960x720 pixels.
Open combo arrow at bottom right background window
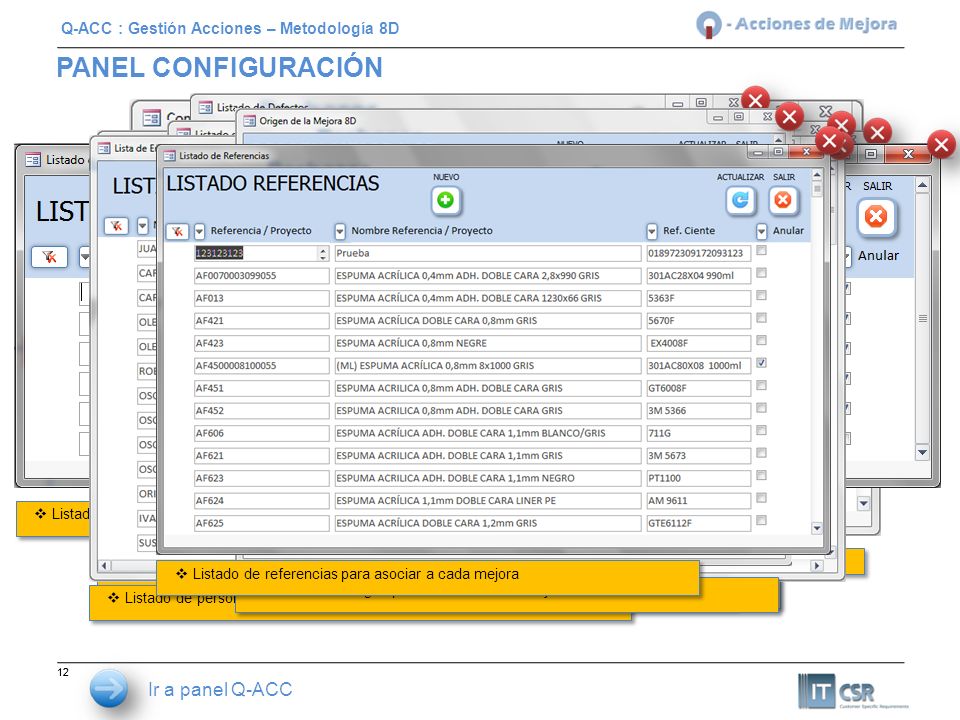coord(863,504)
